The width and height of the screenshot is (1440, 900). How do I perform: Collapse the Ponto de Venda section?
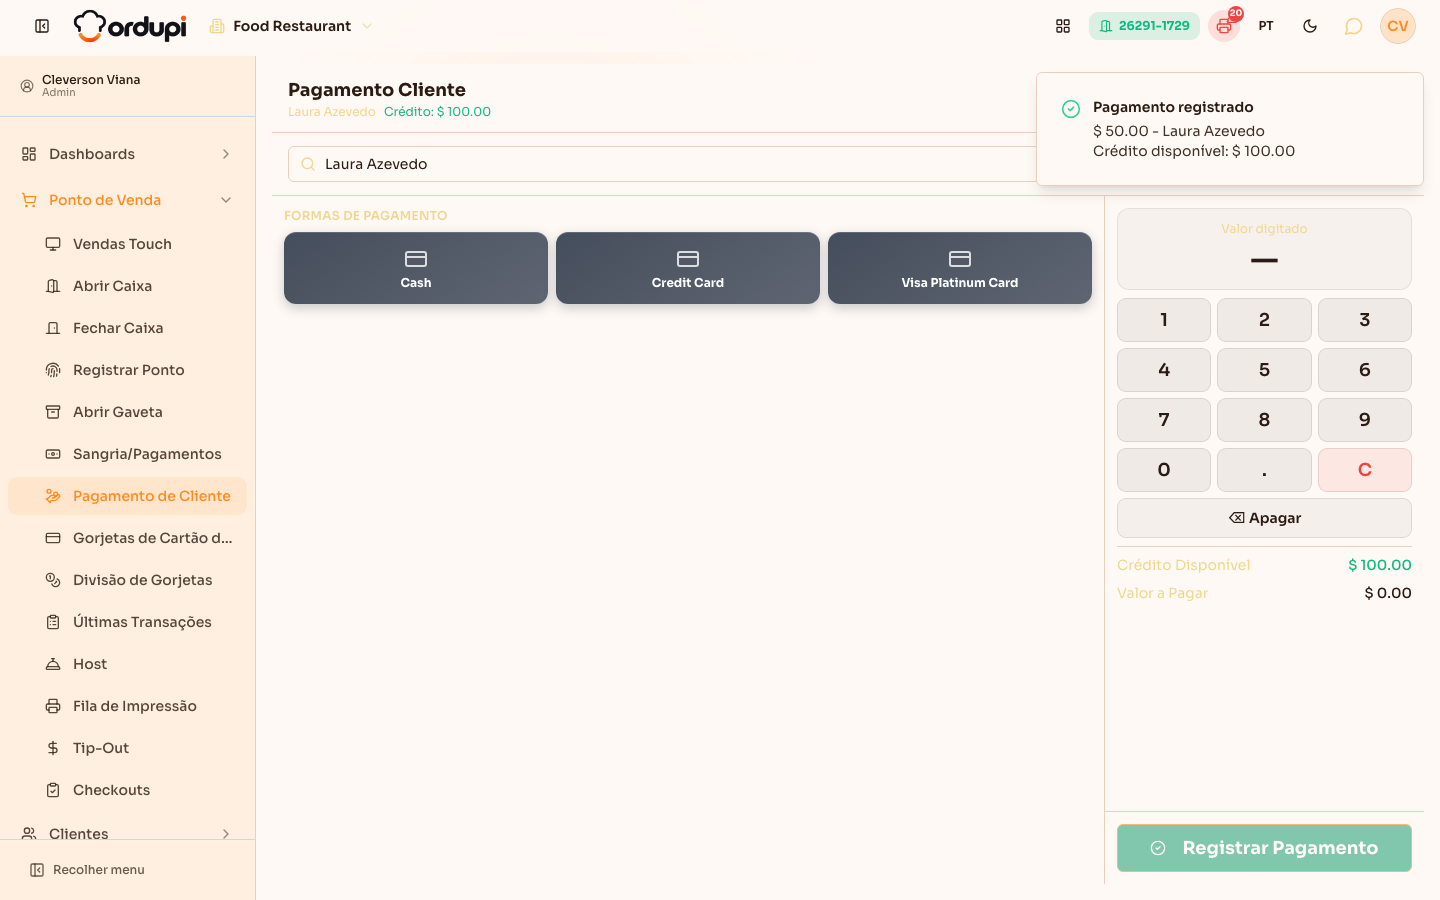(127, 200)
